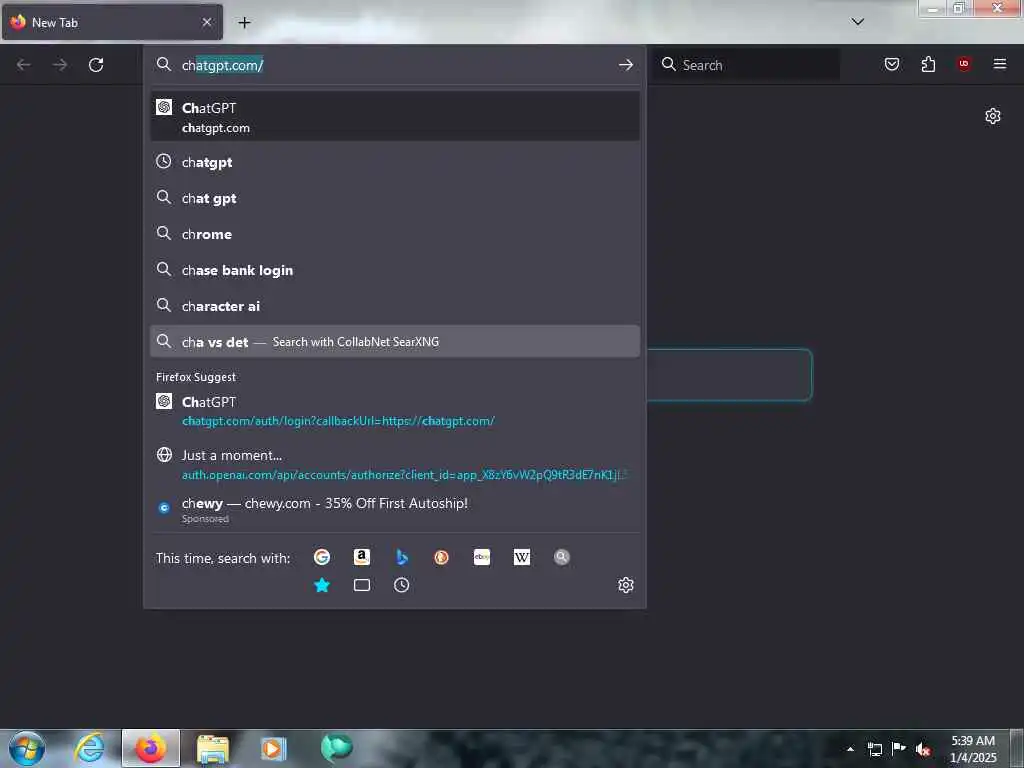Click the Firefox taskbar icon
Viewport: 1024px width, 768px height.
pyautogui.click(x=151, y=748)
